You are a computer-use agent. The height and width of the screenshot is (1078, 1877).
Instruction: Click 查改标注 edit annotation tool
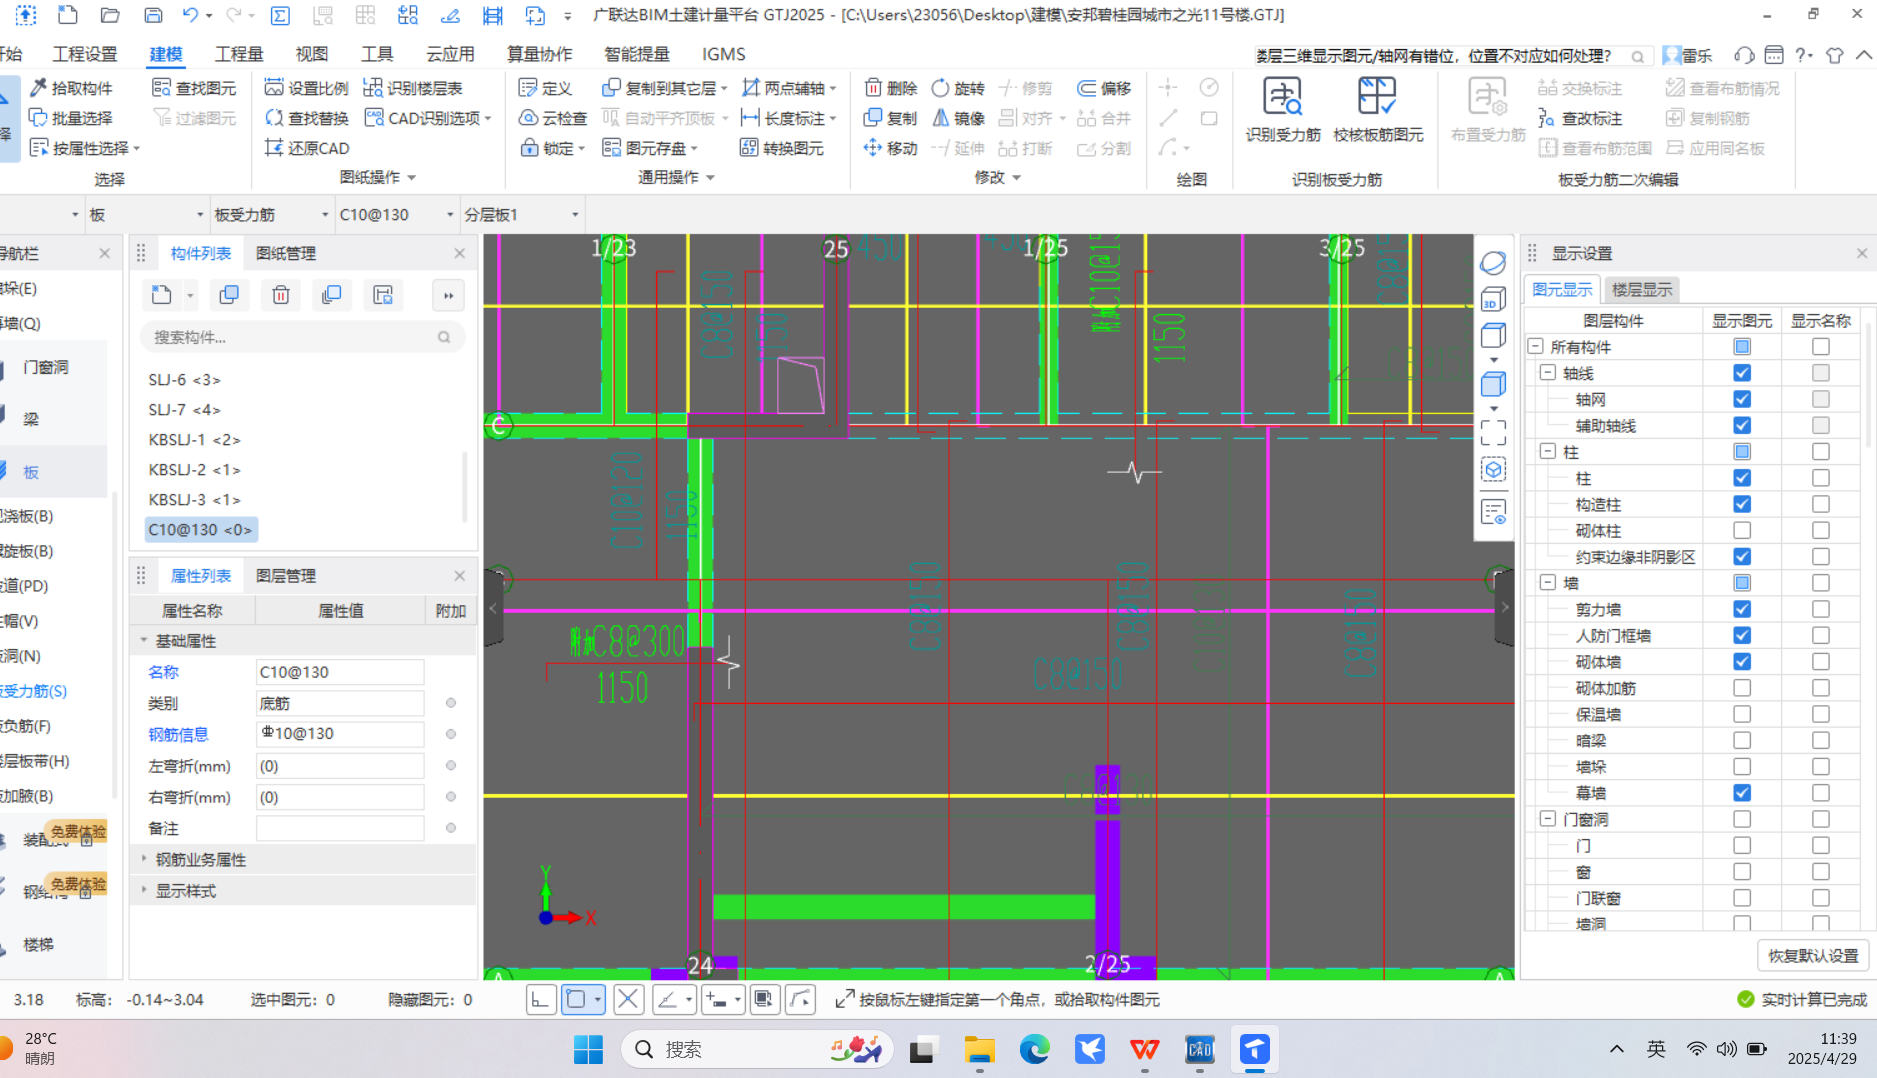tap(1580, 118)
